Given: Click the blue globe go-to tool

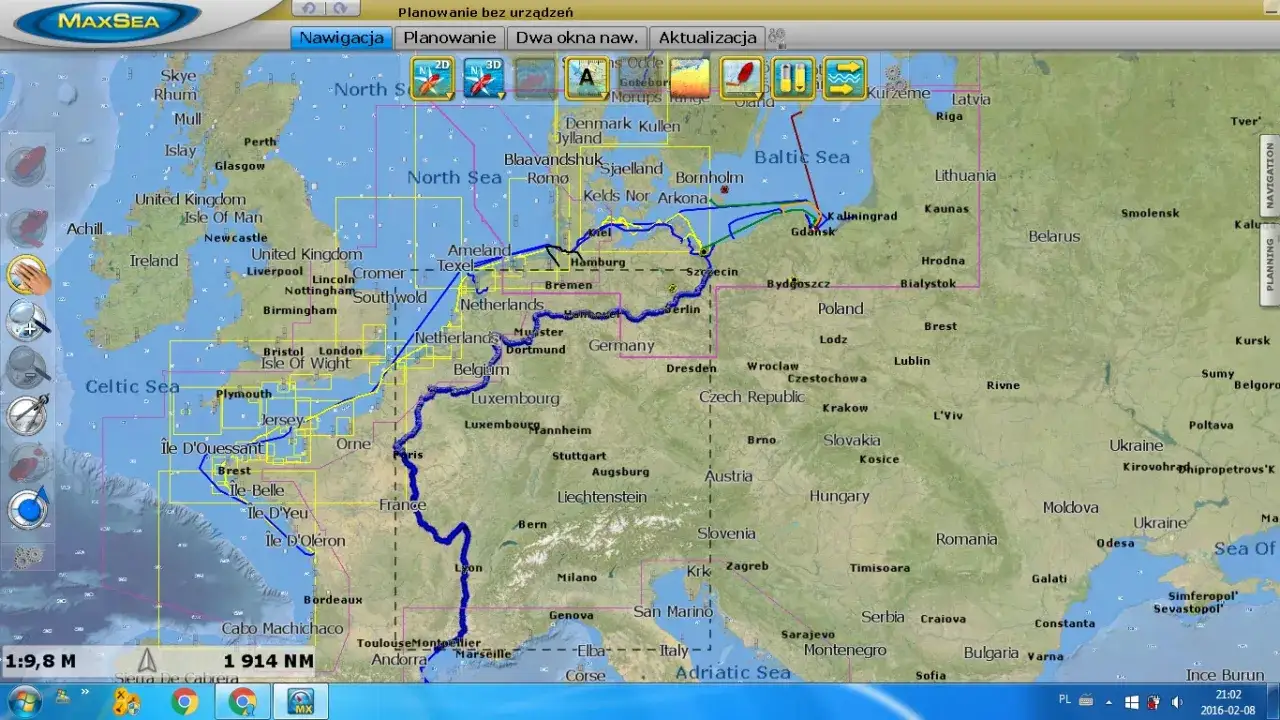Looking at the screenshot, I should pyautogui.click(x=28, y=508).
